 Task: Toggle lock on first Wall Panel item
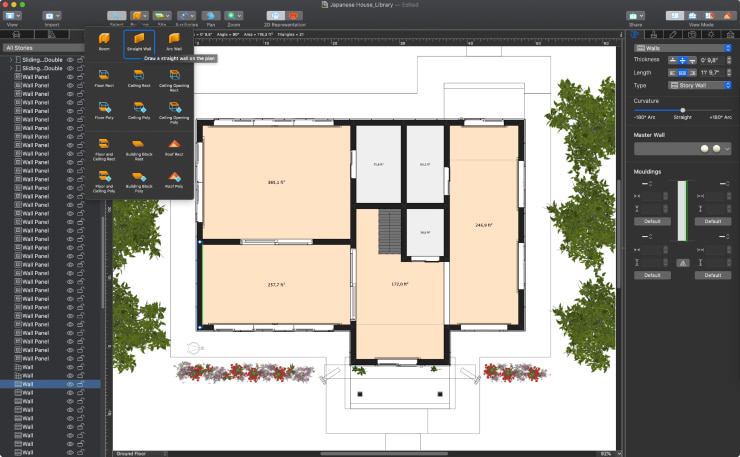pyautogui.click(x=80, y=77)
